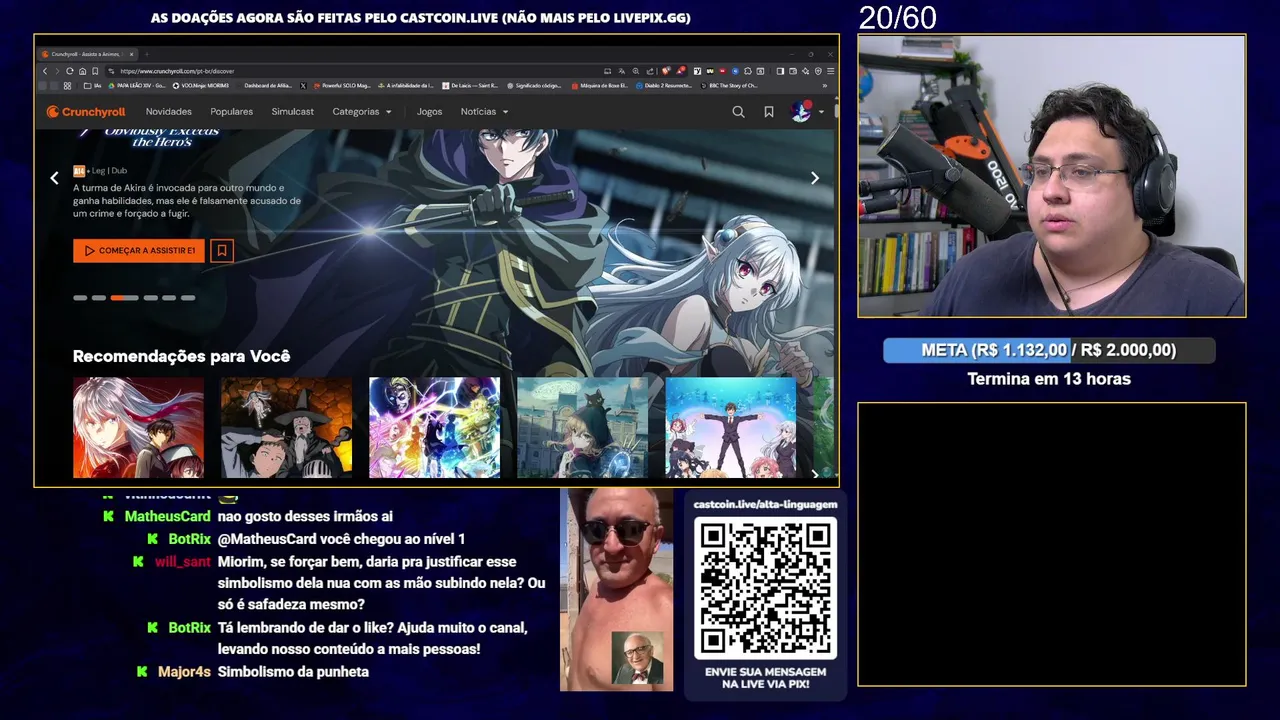The height and width of the screenshot is (720, 1280).
Task: Select the active orange carousel indicator
Action: point(124,297)
